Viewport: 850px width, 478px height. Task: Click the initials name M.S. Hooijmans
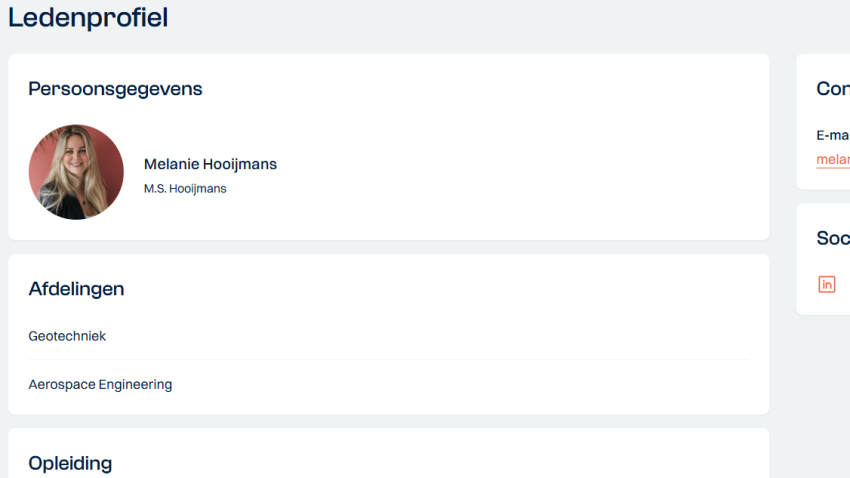[x=185, y=189]
